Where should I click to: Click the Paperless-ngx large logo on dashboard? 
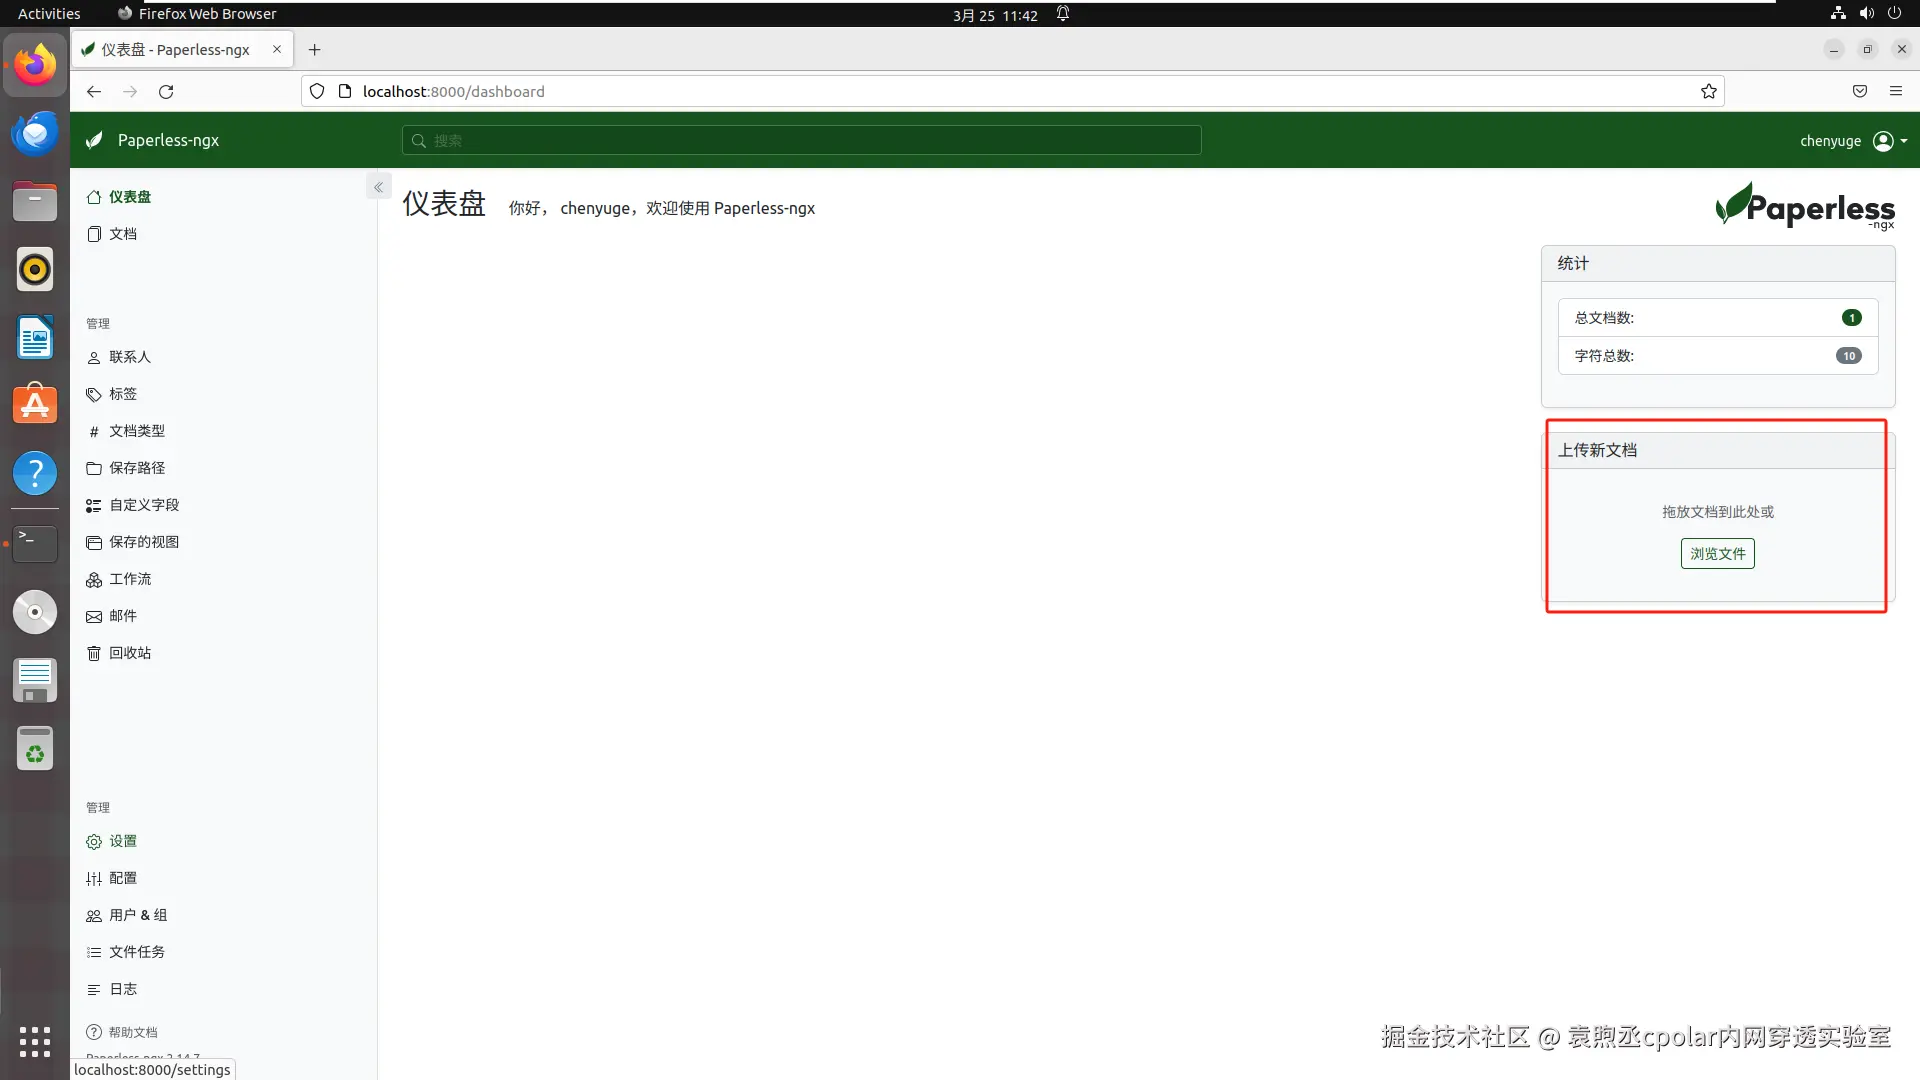coord(1805,206)
